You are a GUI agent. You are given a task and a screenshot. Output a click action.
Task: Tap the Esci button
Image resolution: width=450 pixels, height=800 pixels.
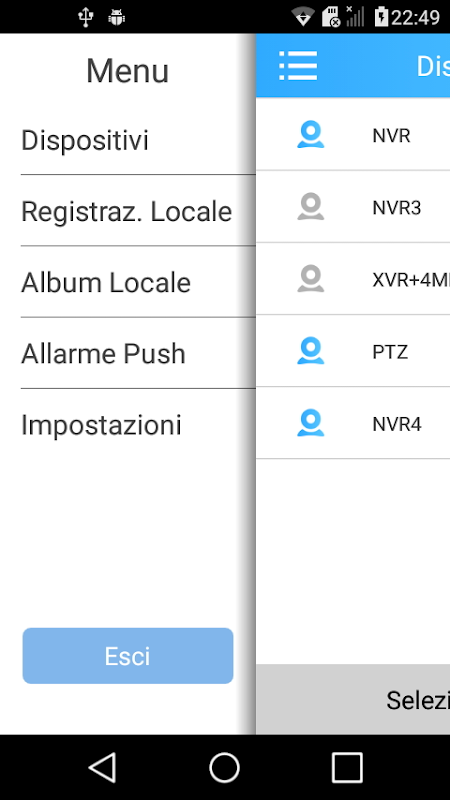pyautogui.click(x=128, y=656)
